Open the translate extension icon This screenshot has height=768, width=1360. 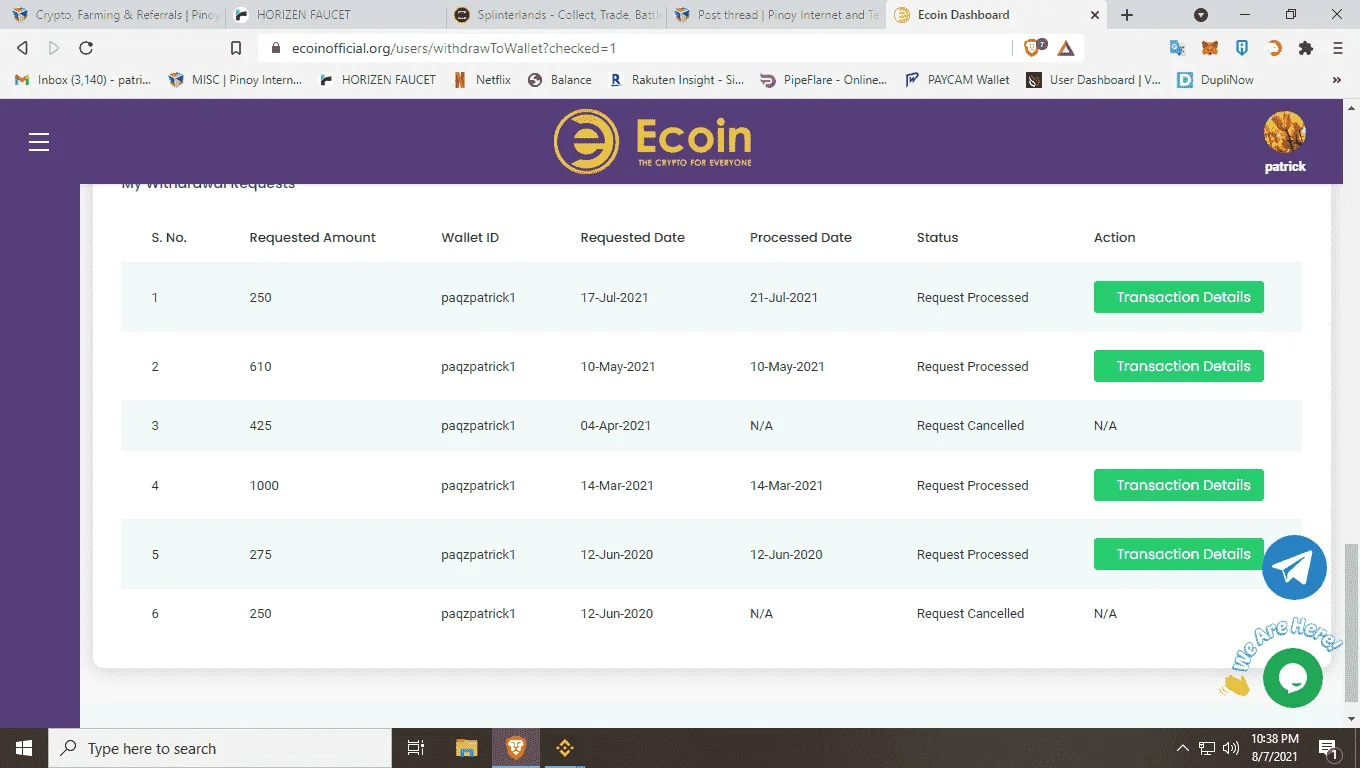(1177, 48)
